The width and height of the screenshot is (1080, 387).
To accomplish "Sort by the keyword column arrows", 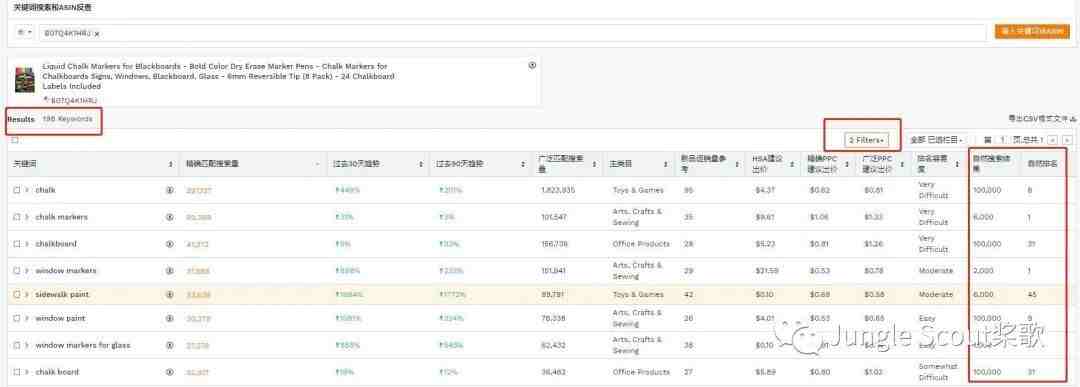I will tap(170, 165).
